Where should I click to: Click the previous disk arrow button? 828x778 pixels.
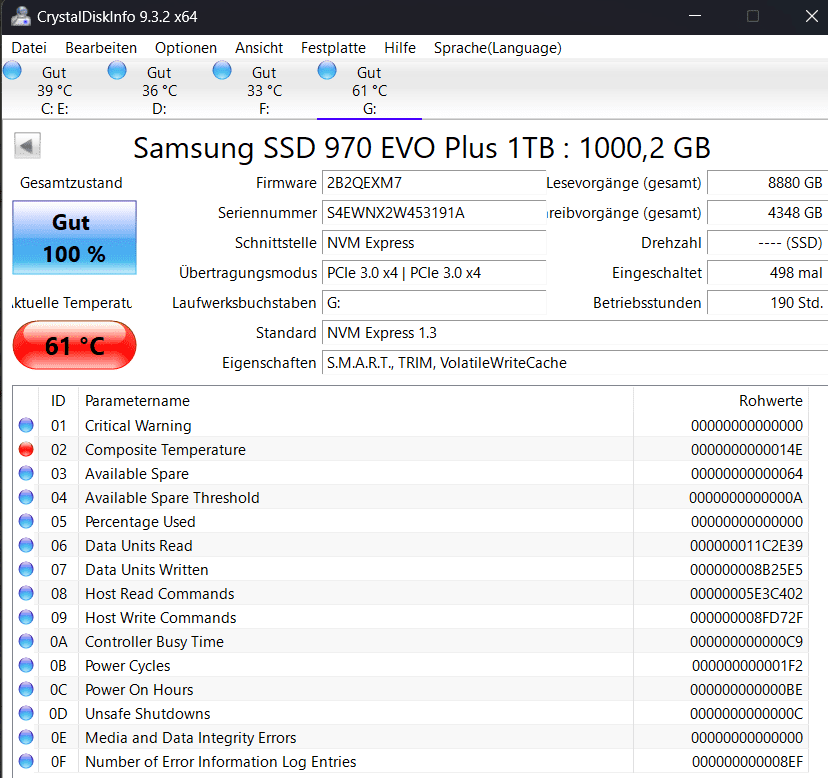click(27, 145)
